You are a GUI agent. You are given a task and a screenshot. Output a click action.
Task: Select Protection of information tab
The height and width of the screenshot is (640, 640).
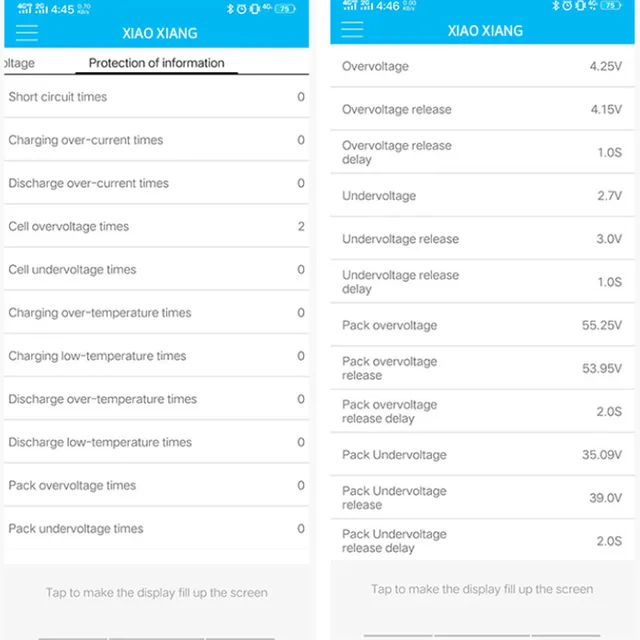(x=156, y=63)
